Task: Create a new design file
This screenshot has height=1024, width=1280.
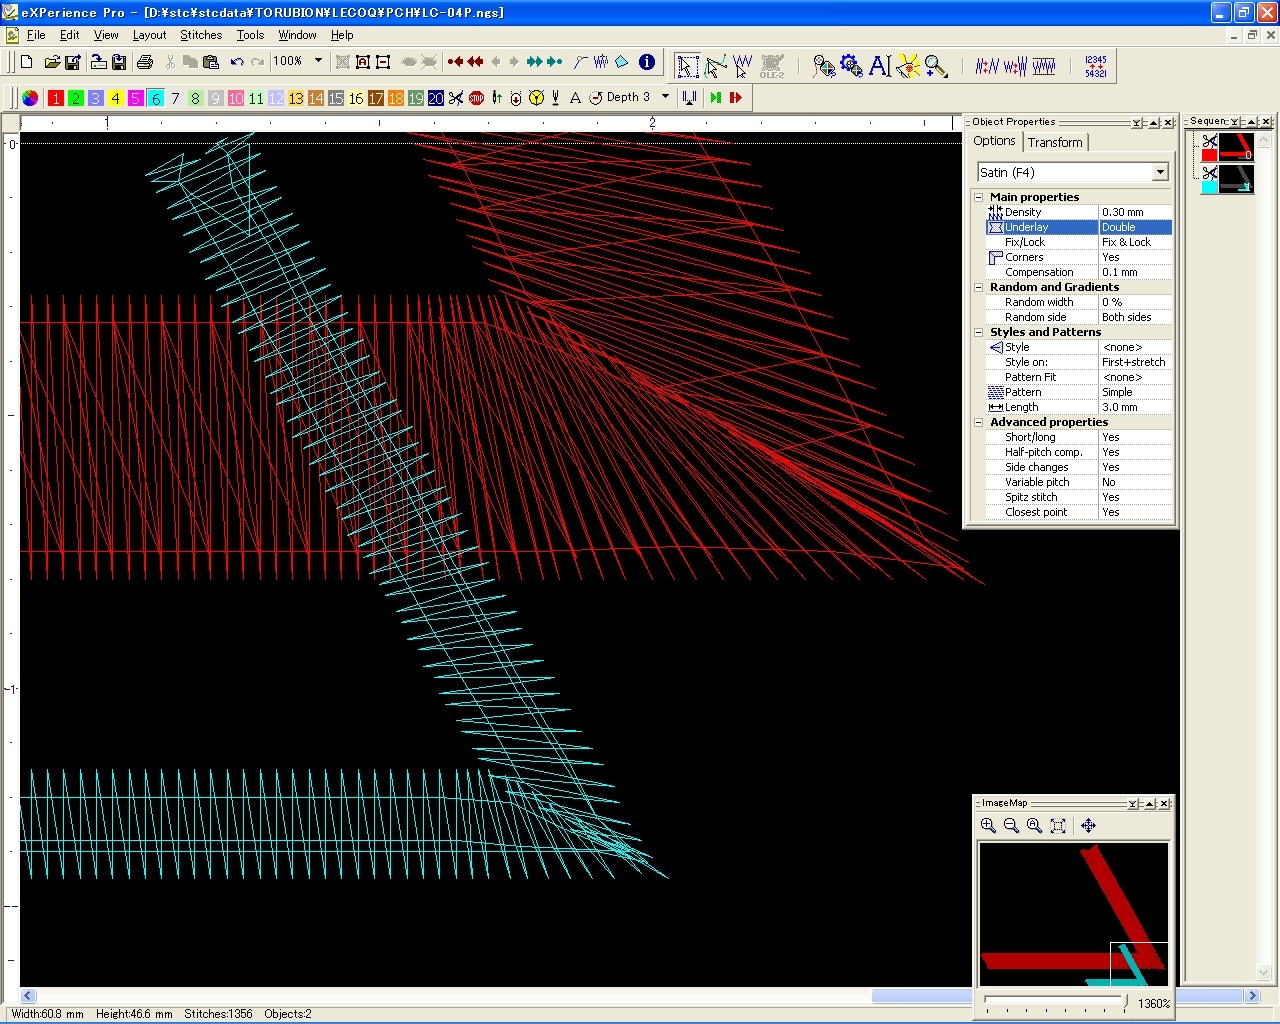Action: (x=27, y=62)
